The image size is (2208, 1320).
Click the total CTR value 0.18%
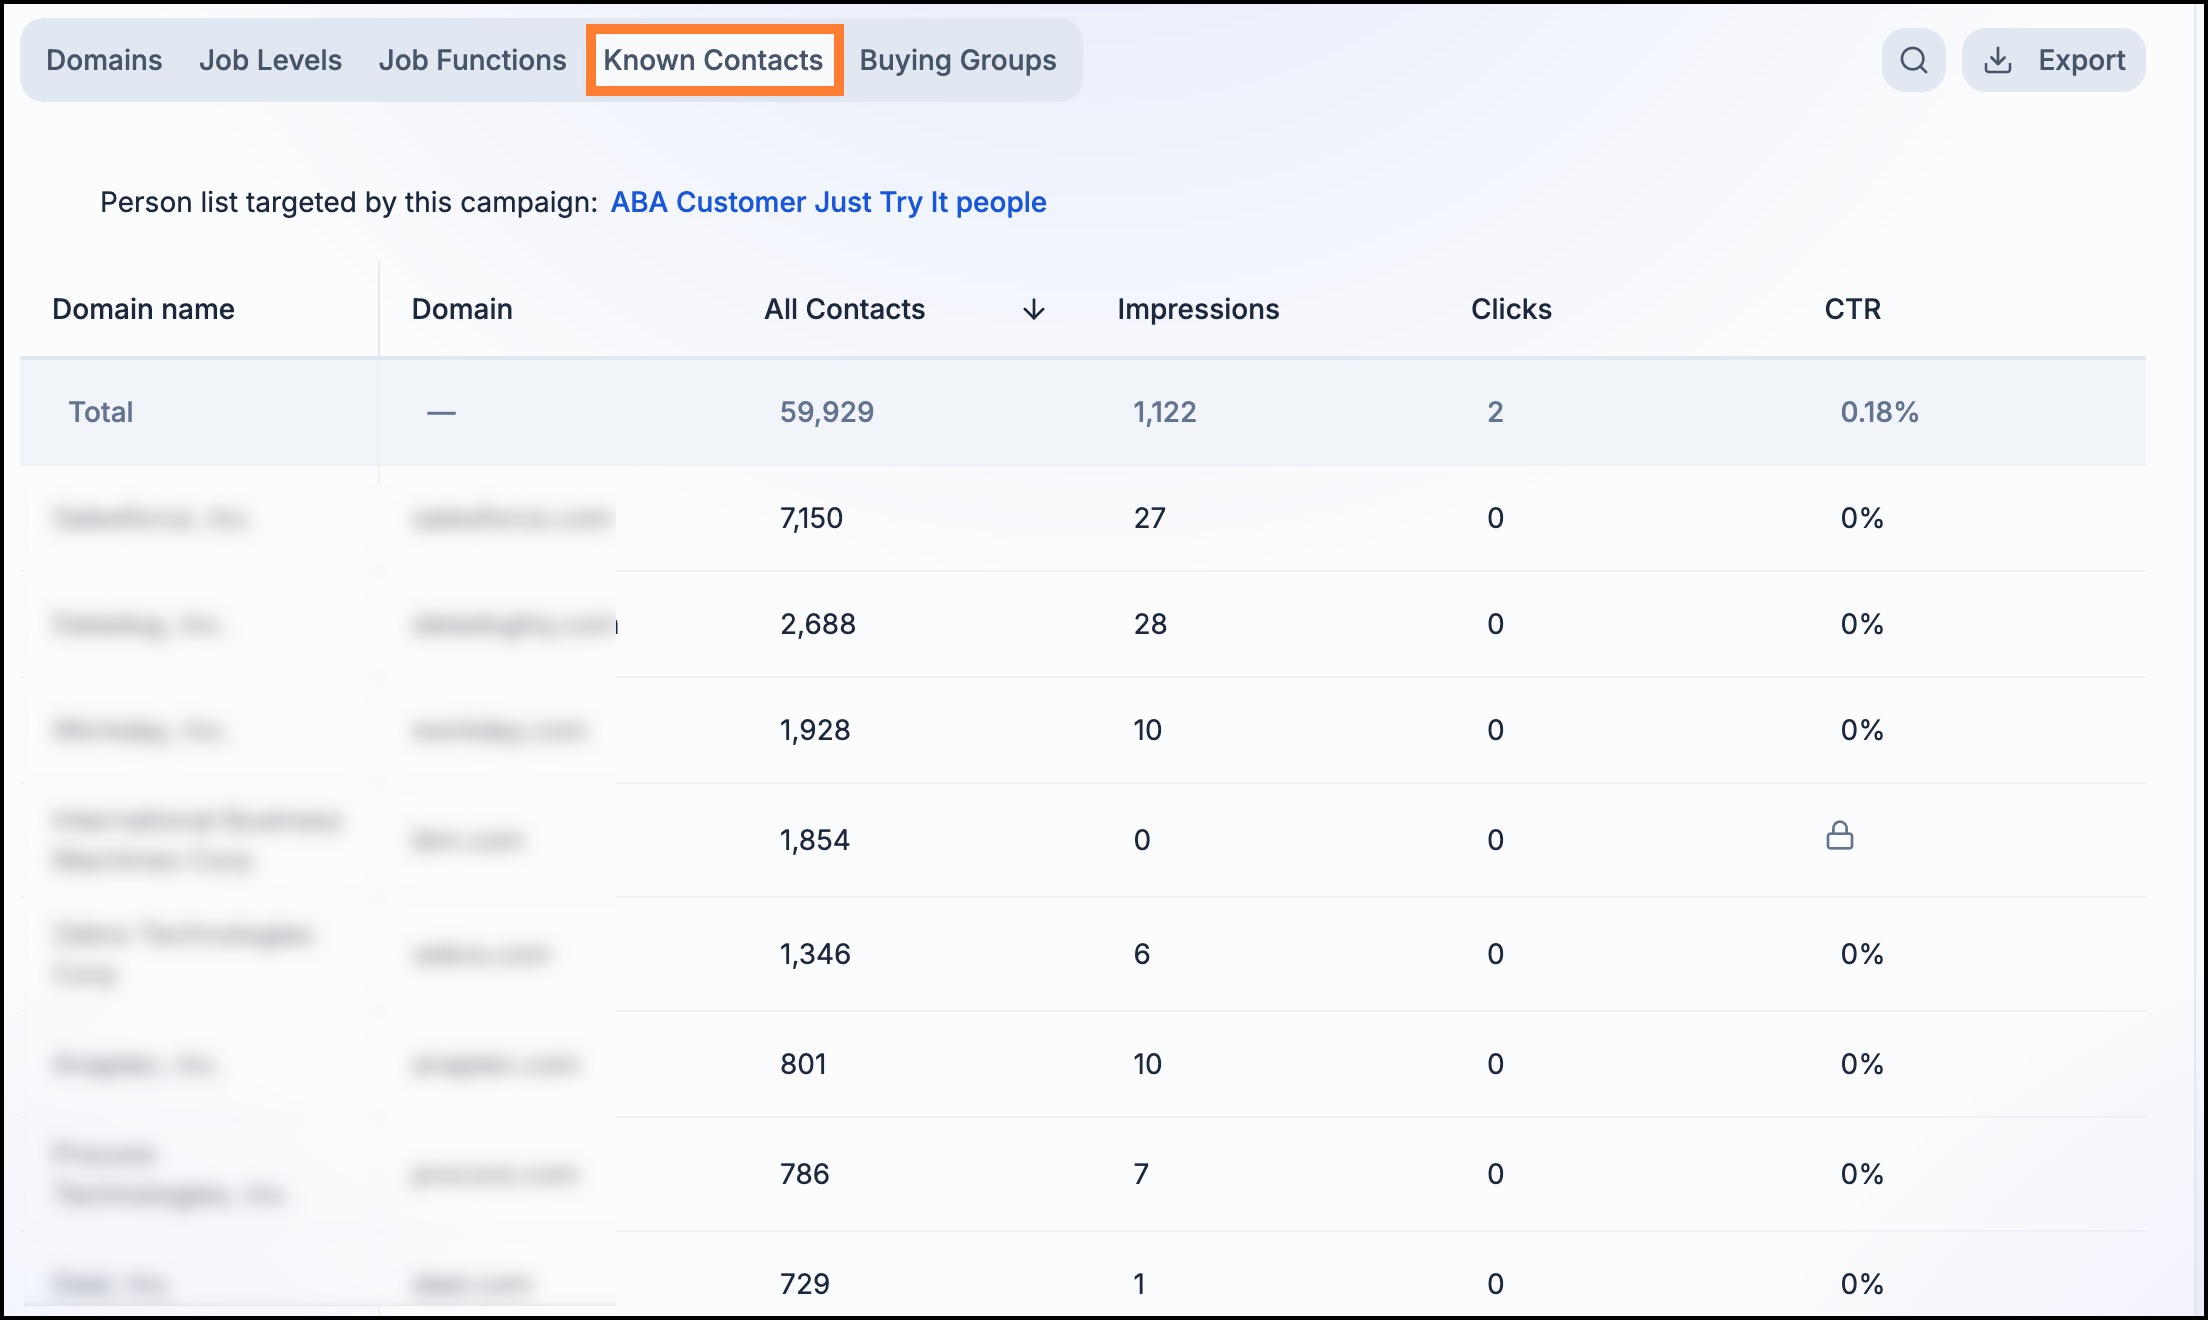(1879, 412)
